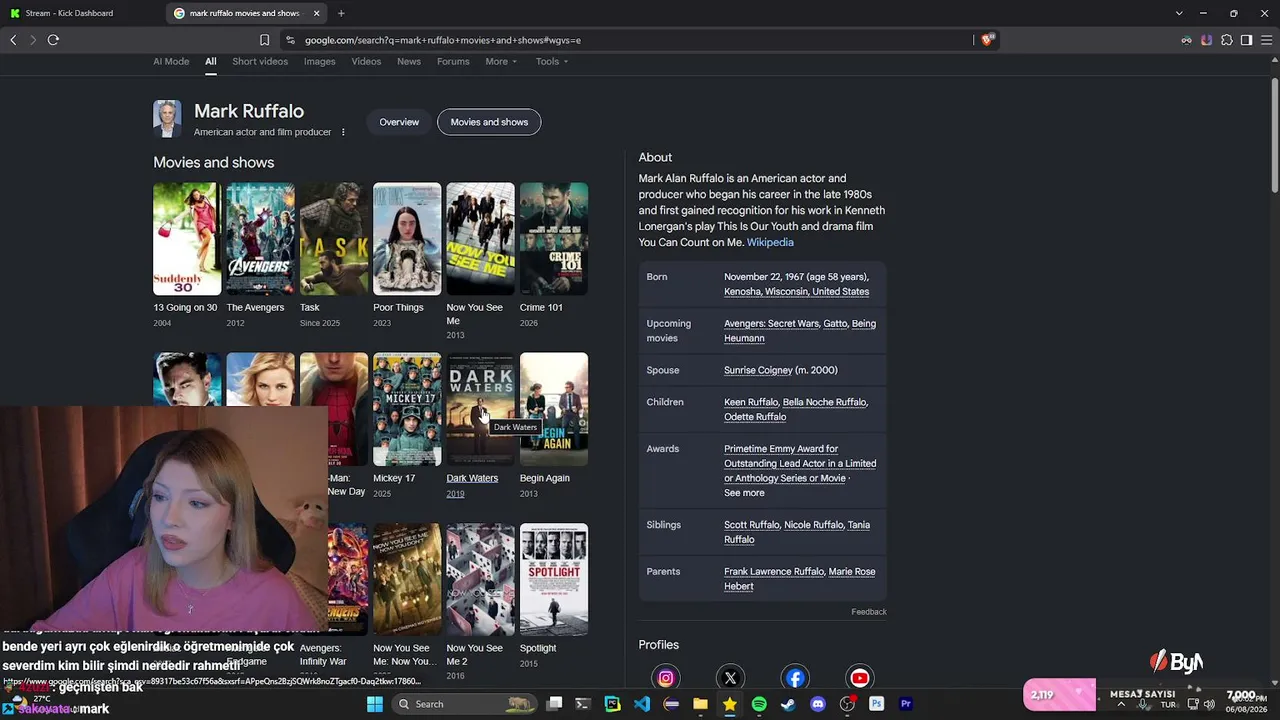Click the Overview chip button

coord(399,122)
